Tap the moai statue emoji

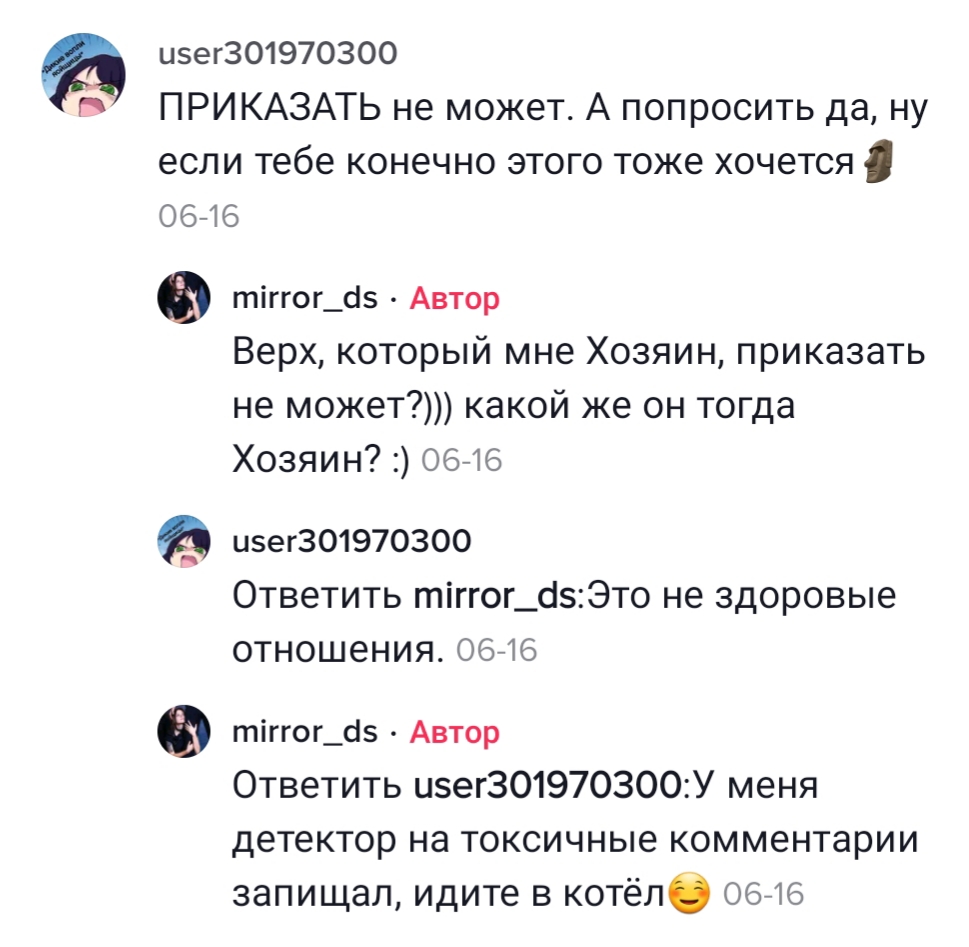pyautogui.click(x=877, y=164)
